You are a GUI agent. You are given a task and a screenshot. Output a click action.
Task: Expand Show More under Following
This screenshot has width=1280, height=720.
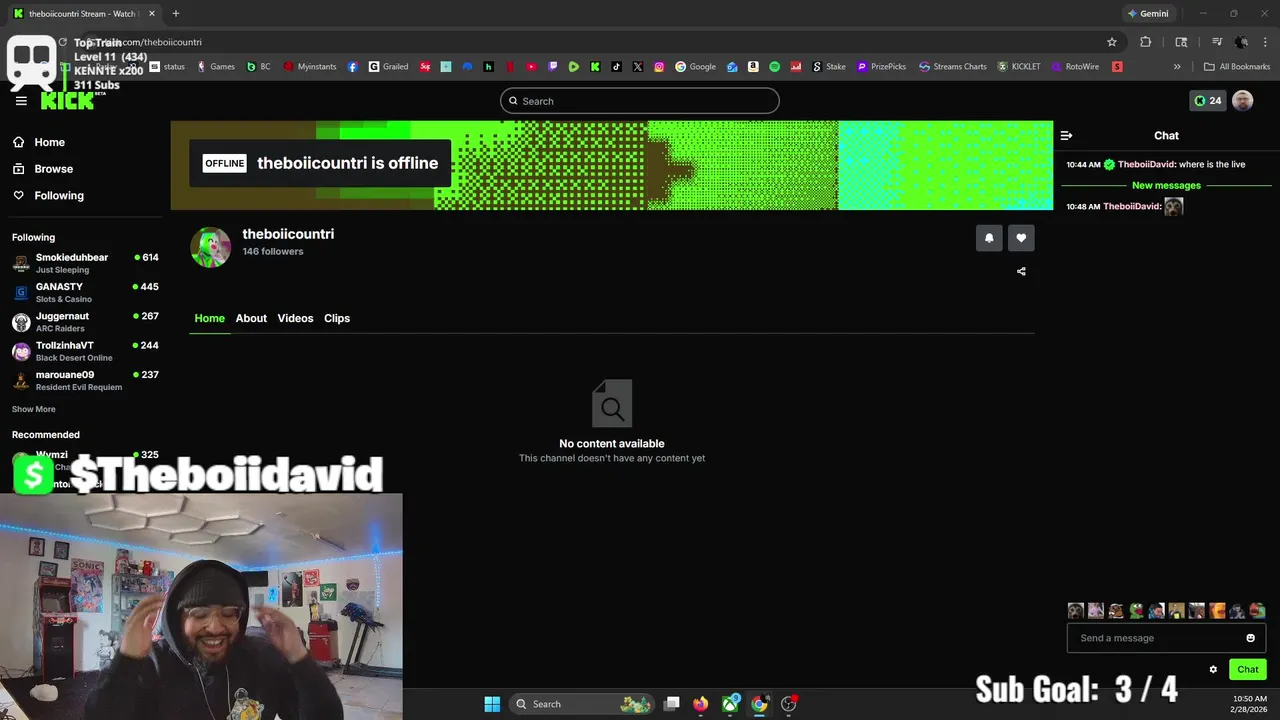[33, 409]
